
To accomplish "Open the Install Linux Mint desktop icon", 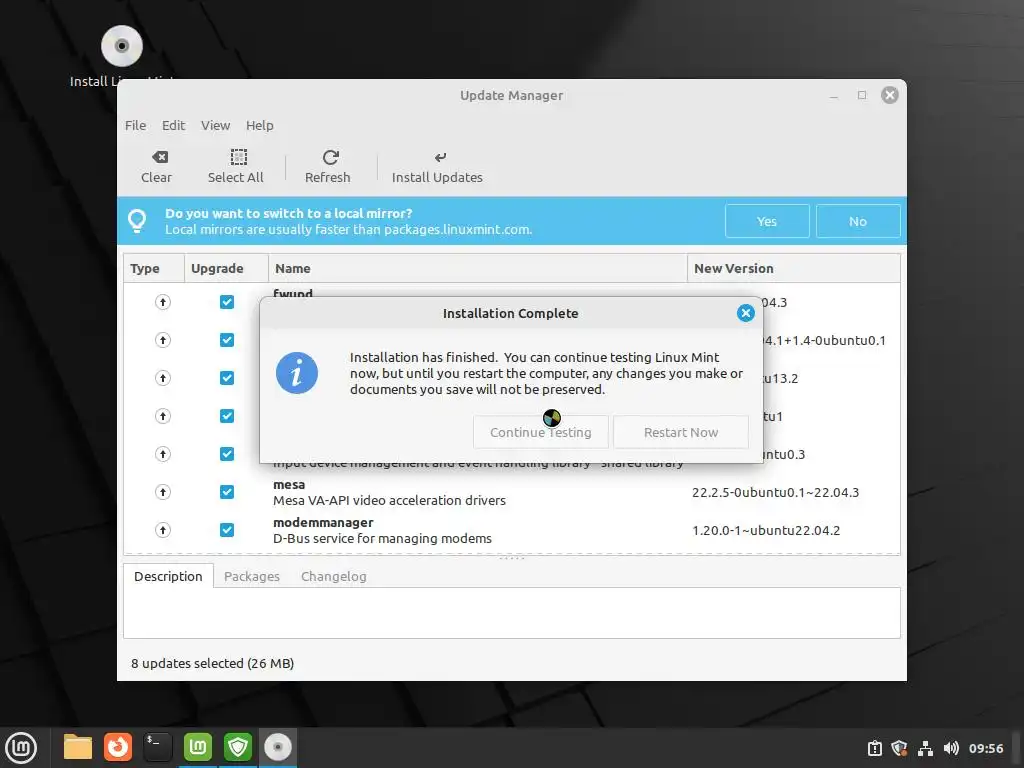I will [122, 46].
